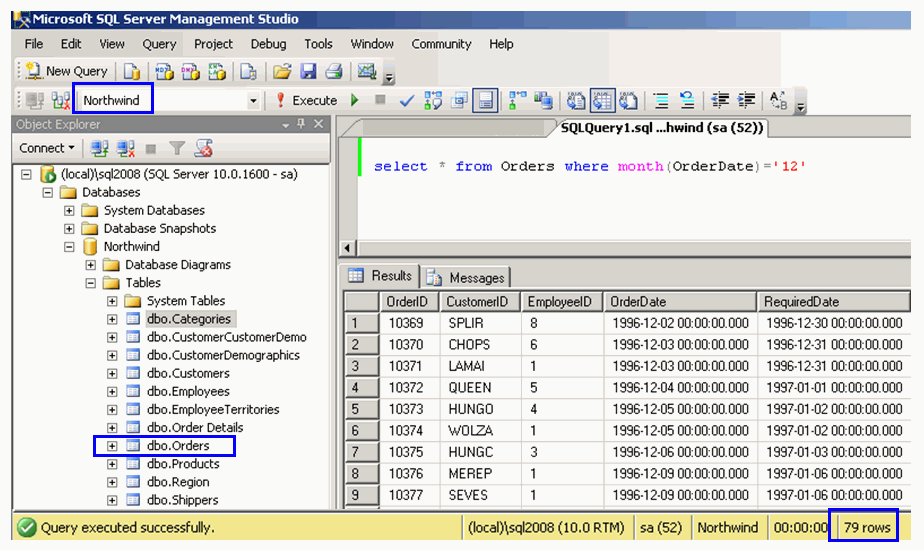This screenshot has height=550, width=924.
Task: Click the Parse checkmark icon
Action: pyautogui.click(x=407, y=100)
